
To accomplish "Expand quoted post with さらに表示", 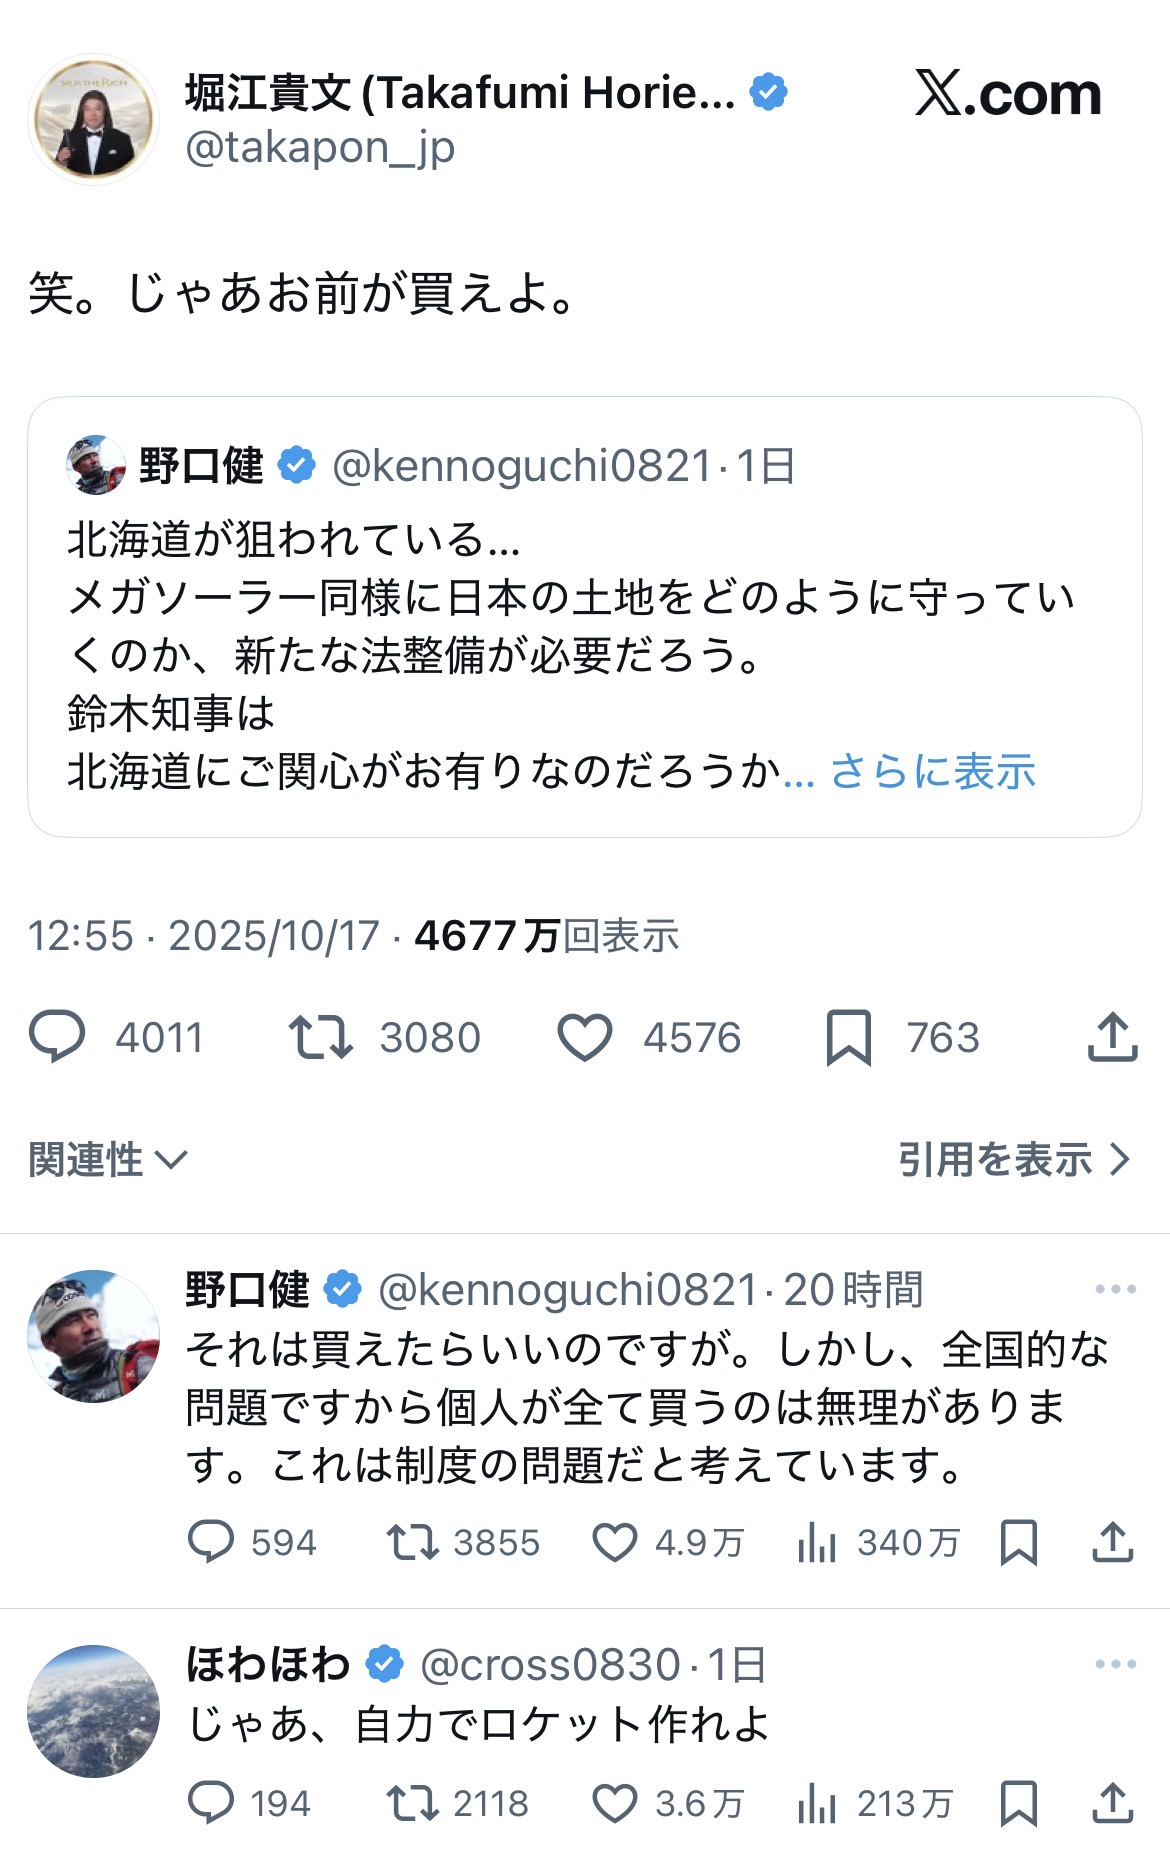I will [x=933, y=772].
